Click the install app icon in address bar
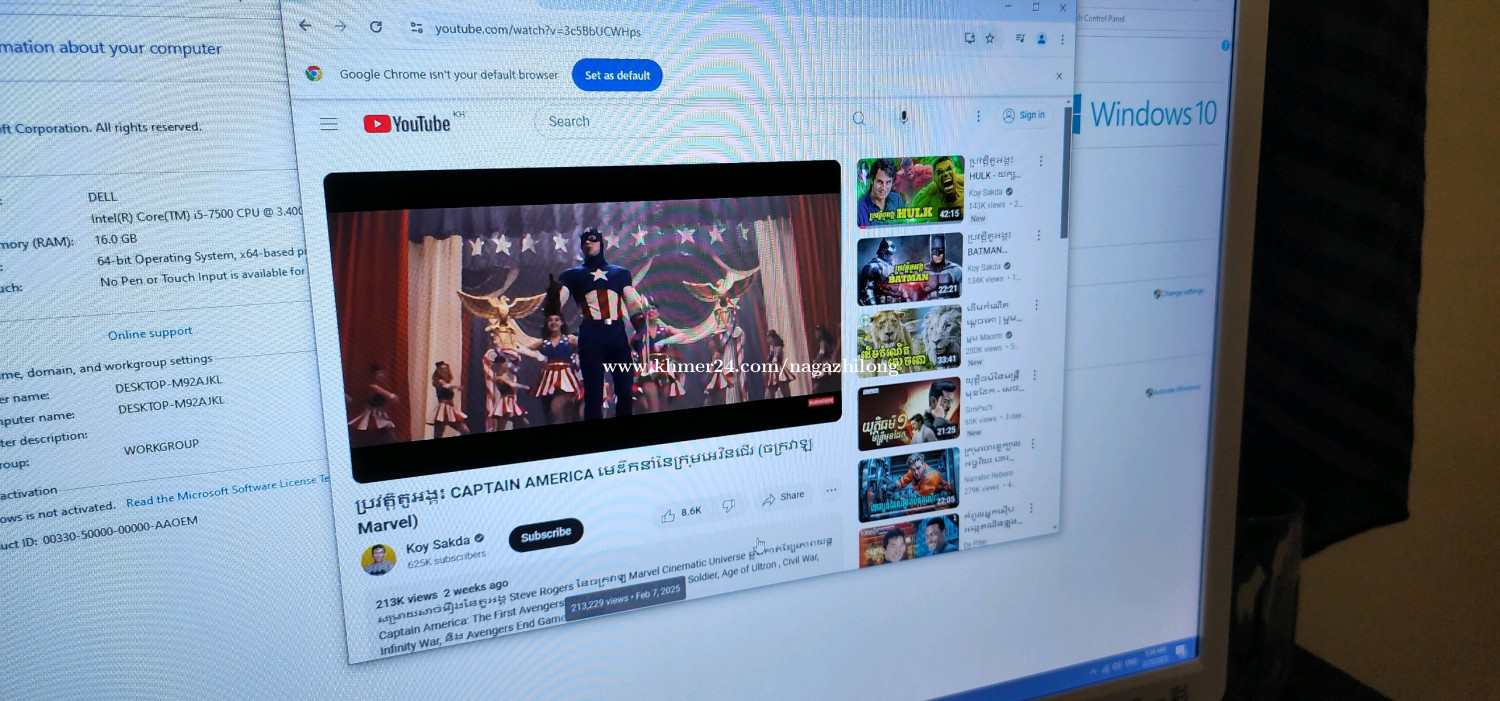Viewport: 1500px width, 701px height. point(969,38)
